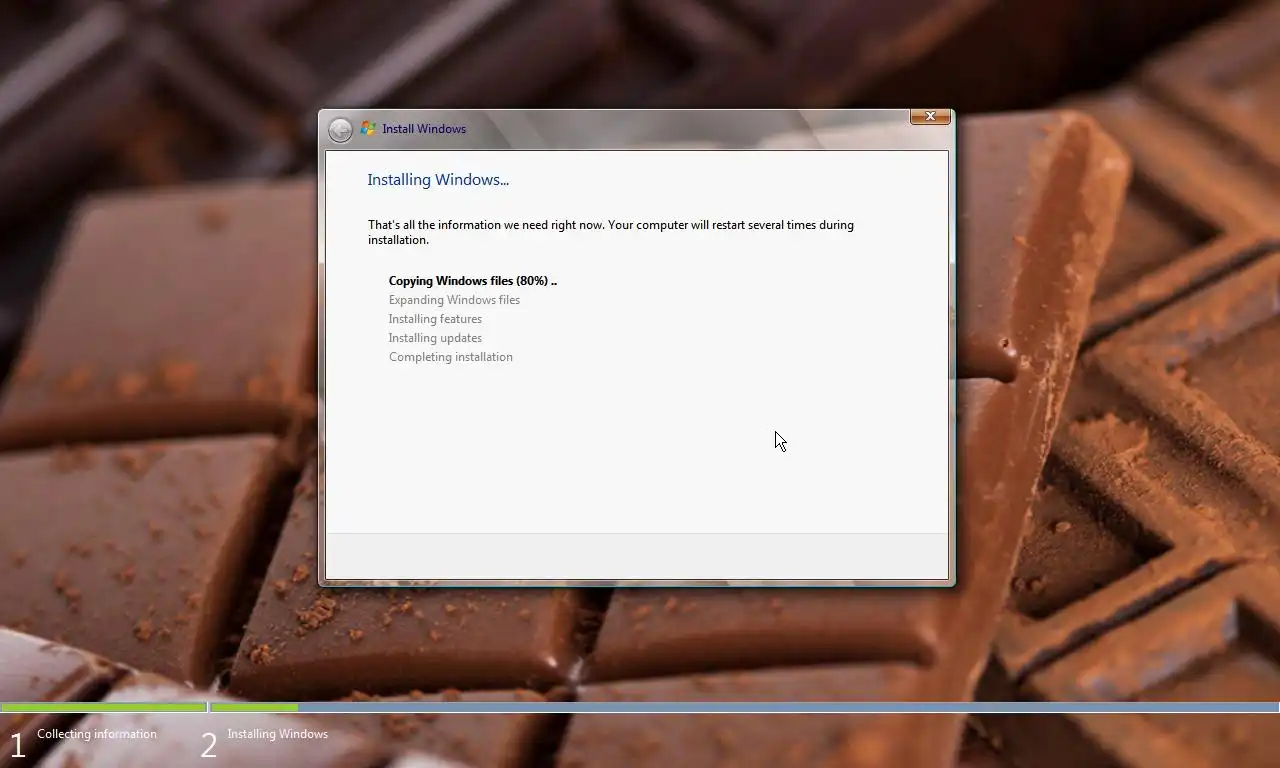Click 'Copying Windows files (80%)' step
Screen dimensions: 1280x768
472,281
